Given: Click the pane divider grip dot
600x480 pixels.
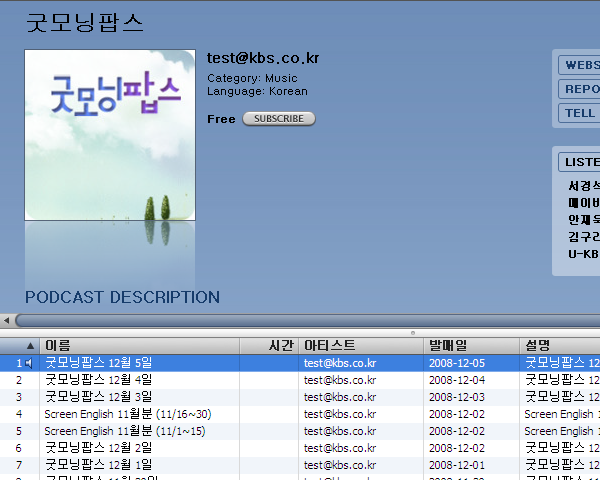Looking at the screenshot, I should (x=412, y=333).
